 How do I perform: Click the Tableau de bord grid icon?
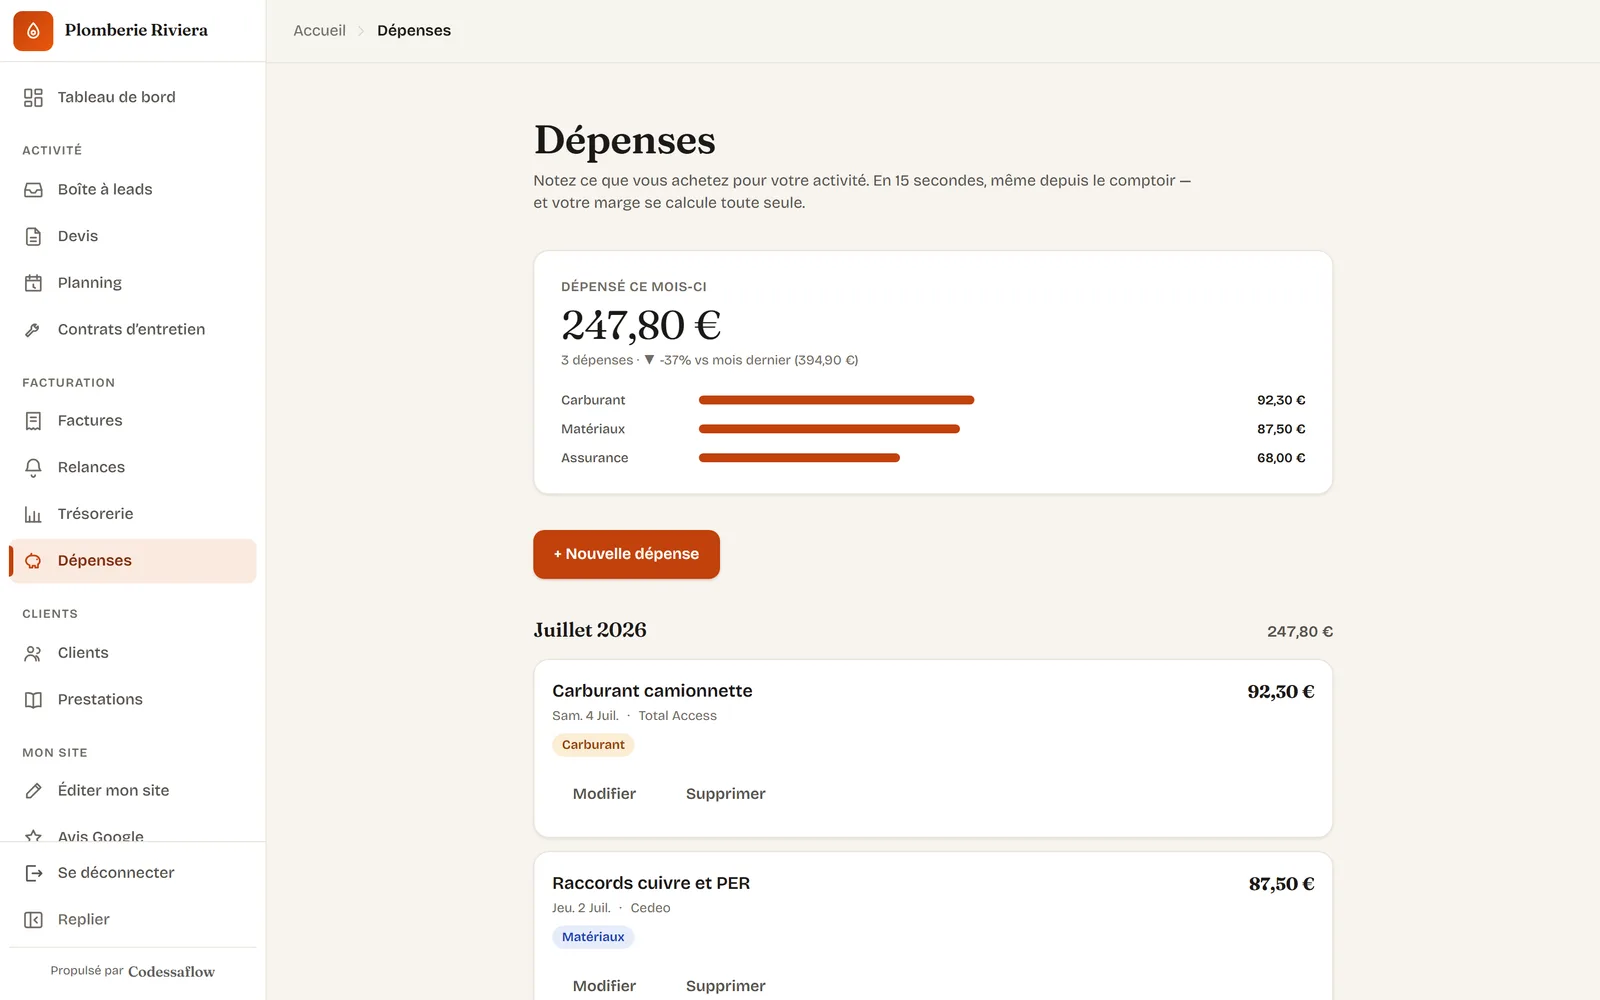point(33,97)
